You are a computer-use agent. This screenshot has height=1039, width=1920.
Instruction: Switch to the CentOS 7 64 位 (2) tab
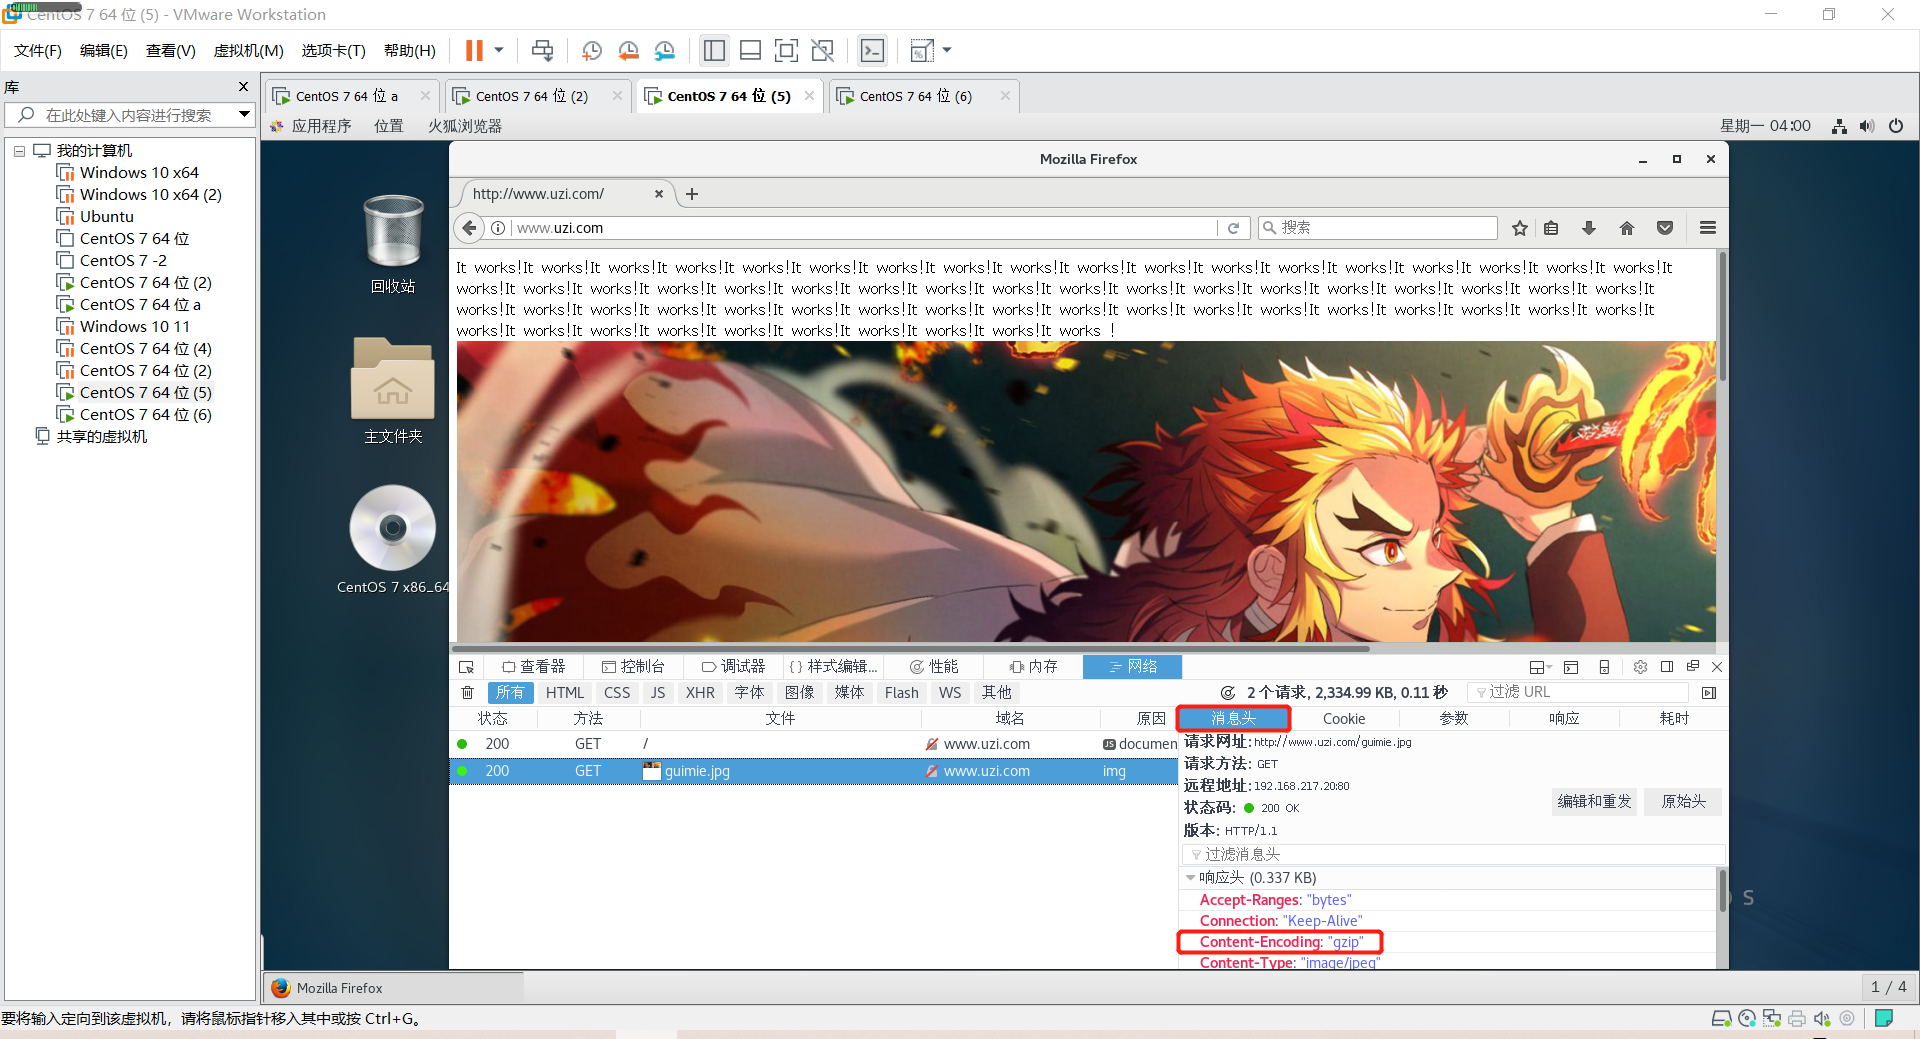(530, 96)
